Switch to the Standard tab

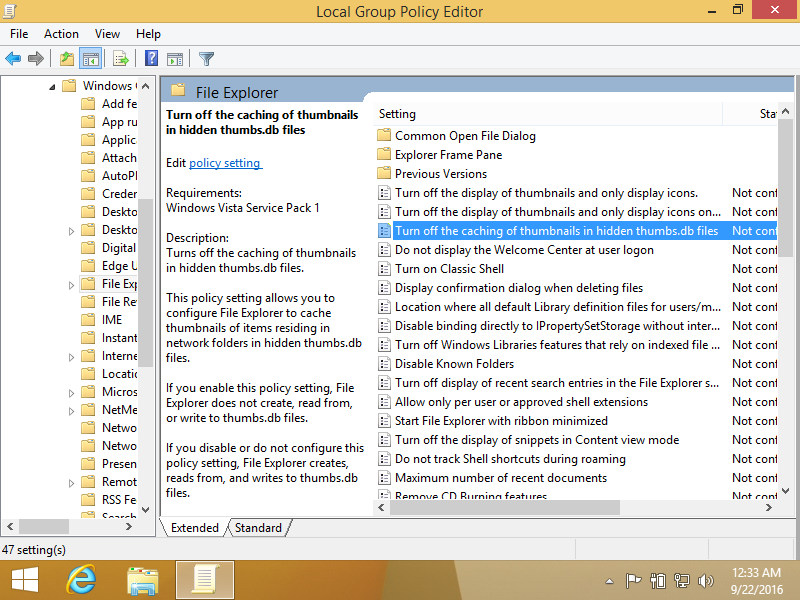tap(258, 528)
